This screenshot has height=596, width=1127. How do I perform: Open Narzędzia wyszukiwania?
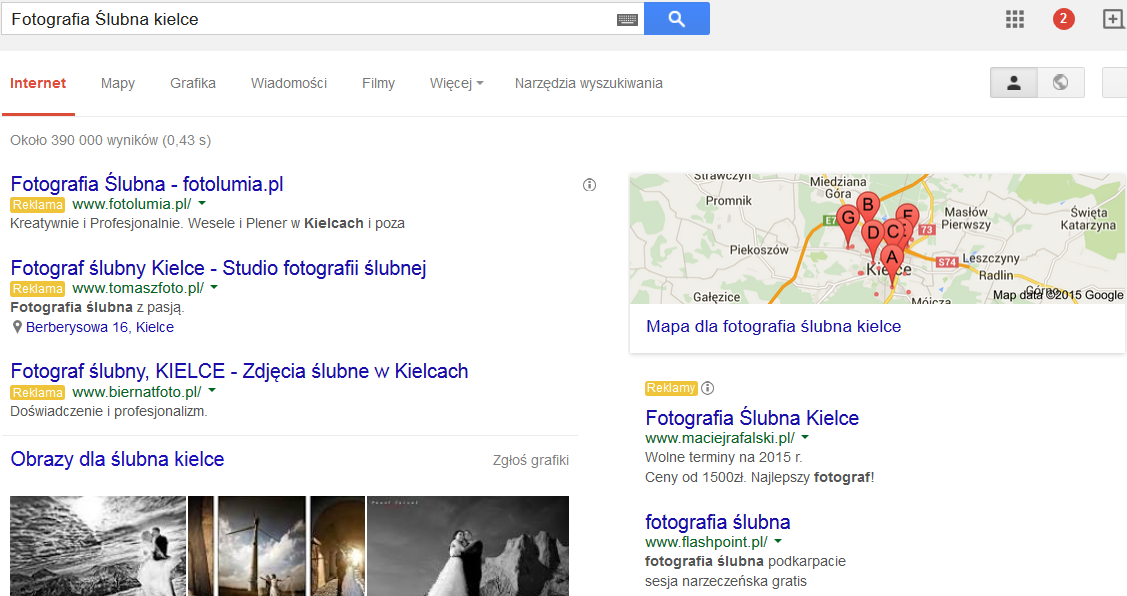pos(588,84)
